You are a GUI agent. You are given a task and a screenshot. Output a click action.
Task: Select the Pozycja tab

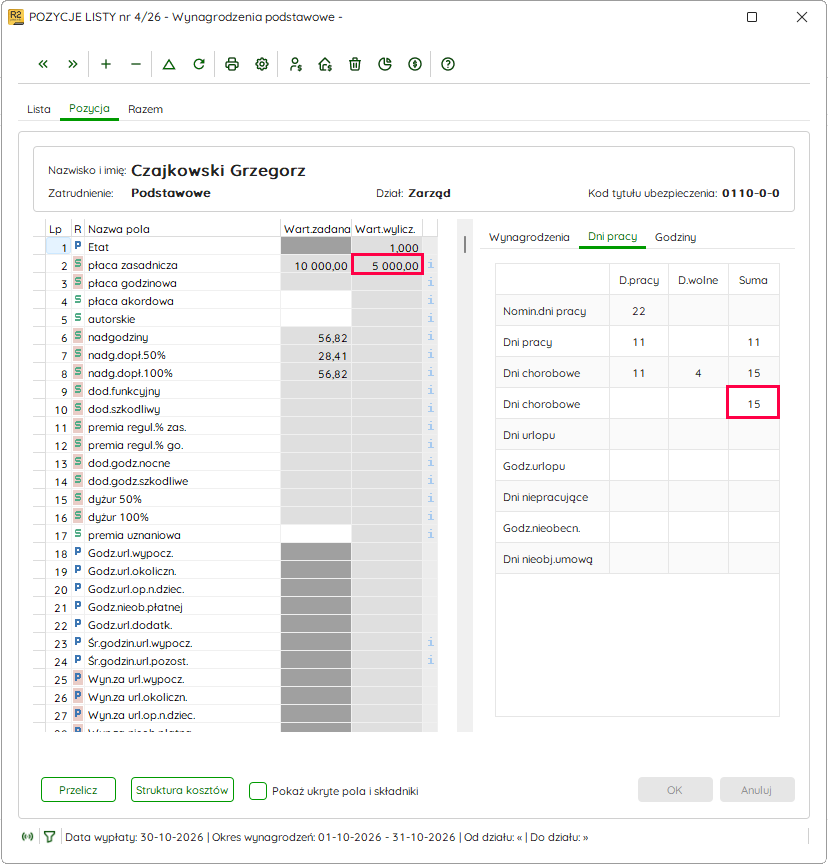tap(89, 109)
